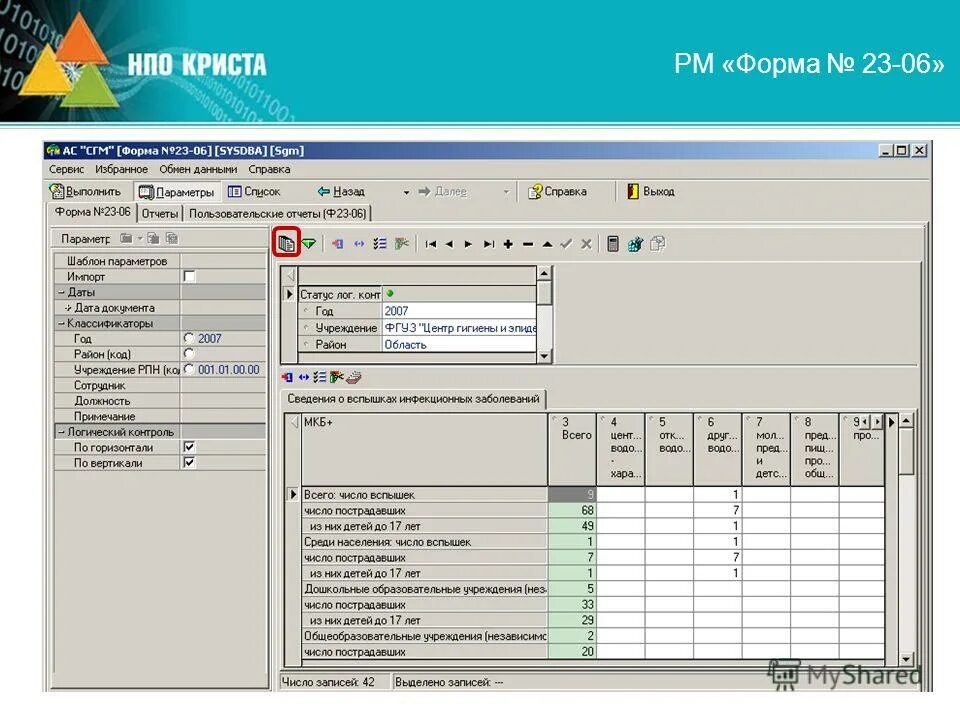Click the Параметры button
Viewport: 960px width, 720px height.
[177, 192]
